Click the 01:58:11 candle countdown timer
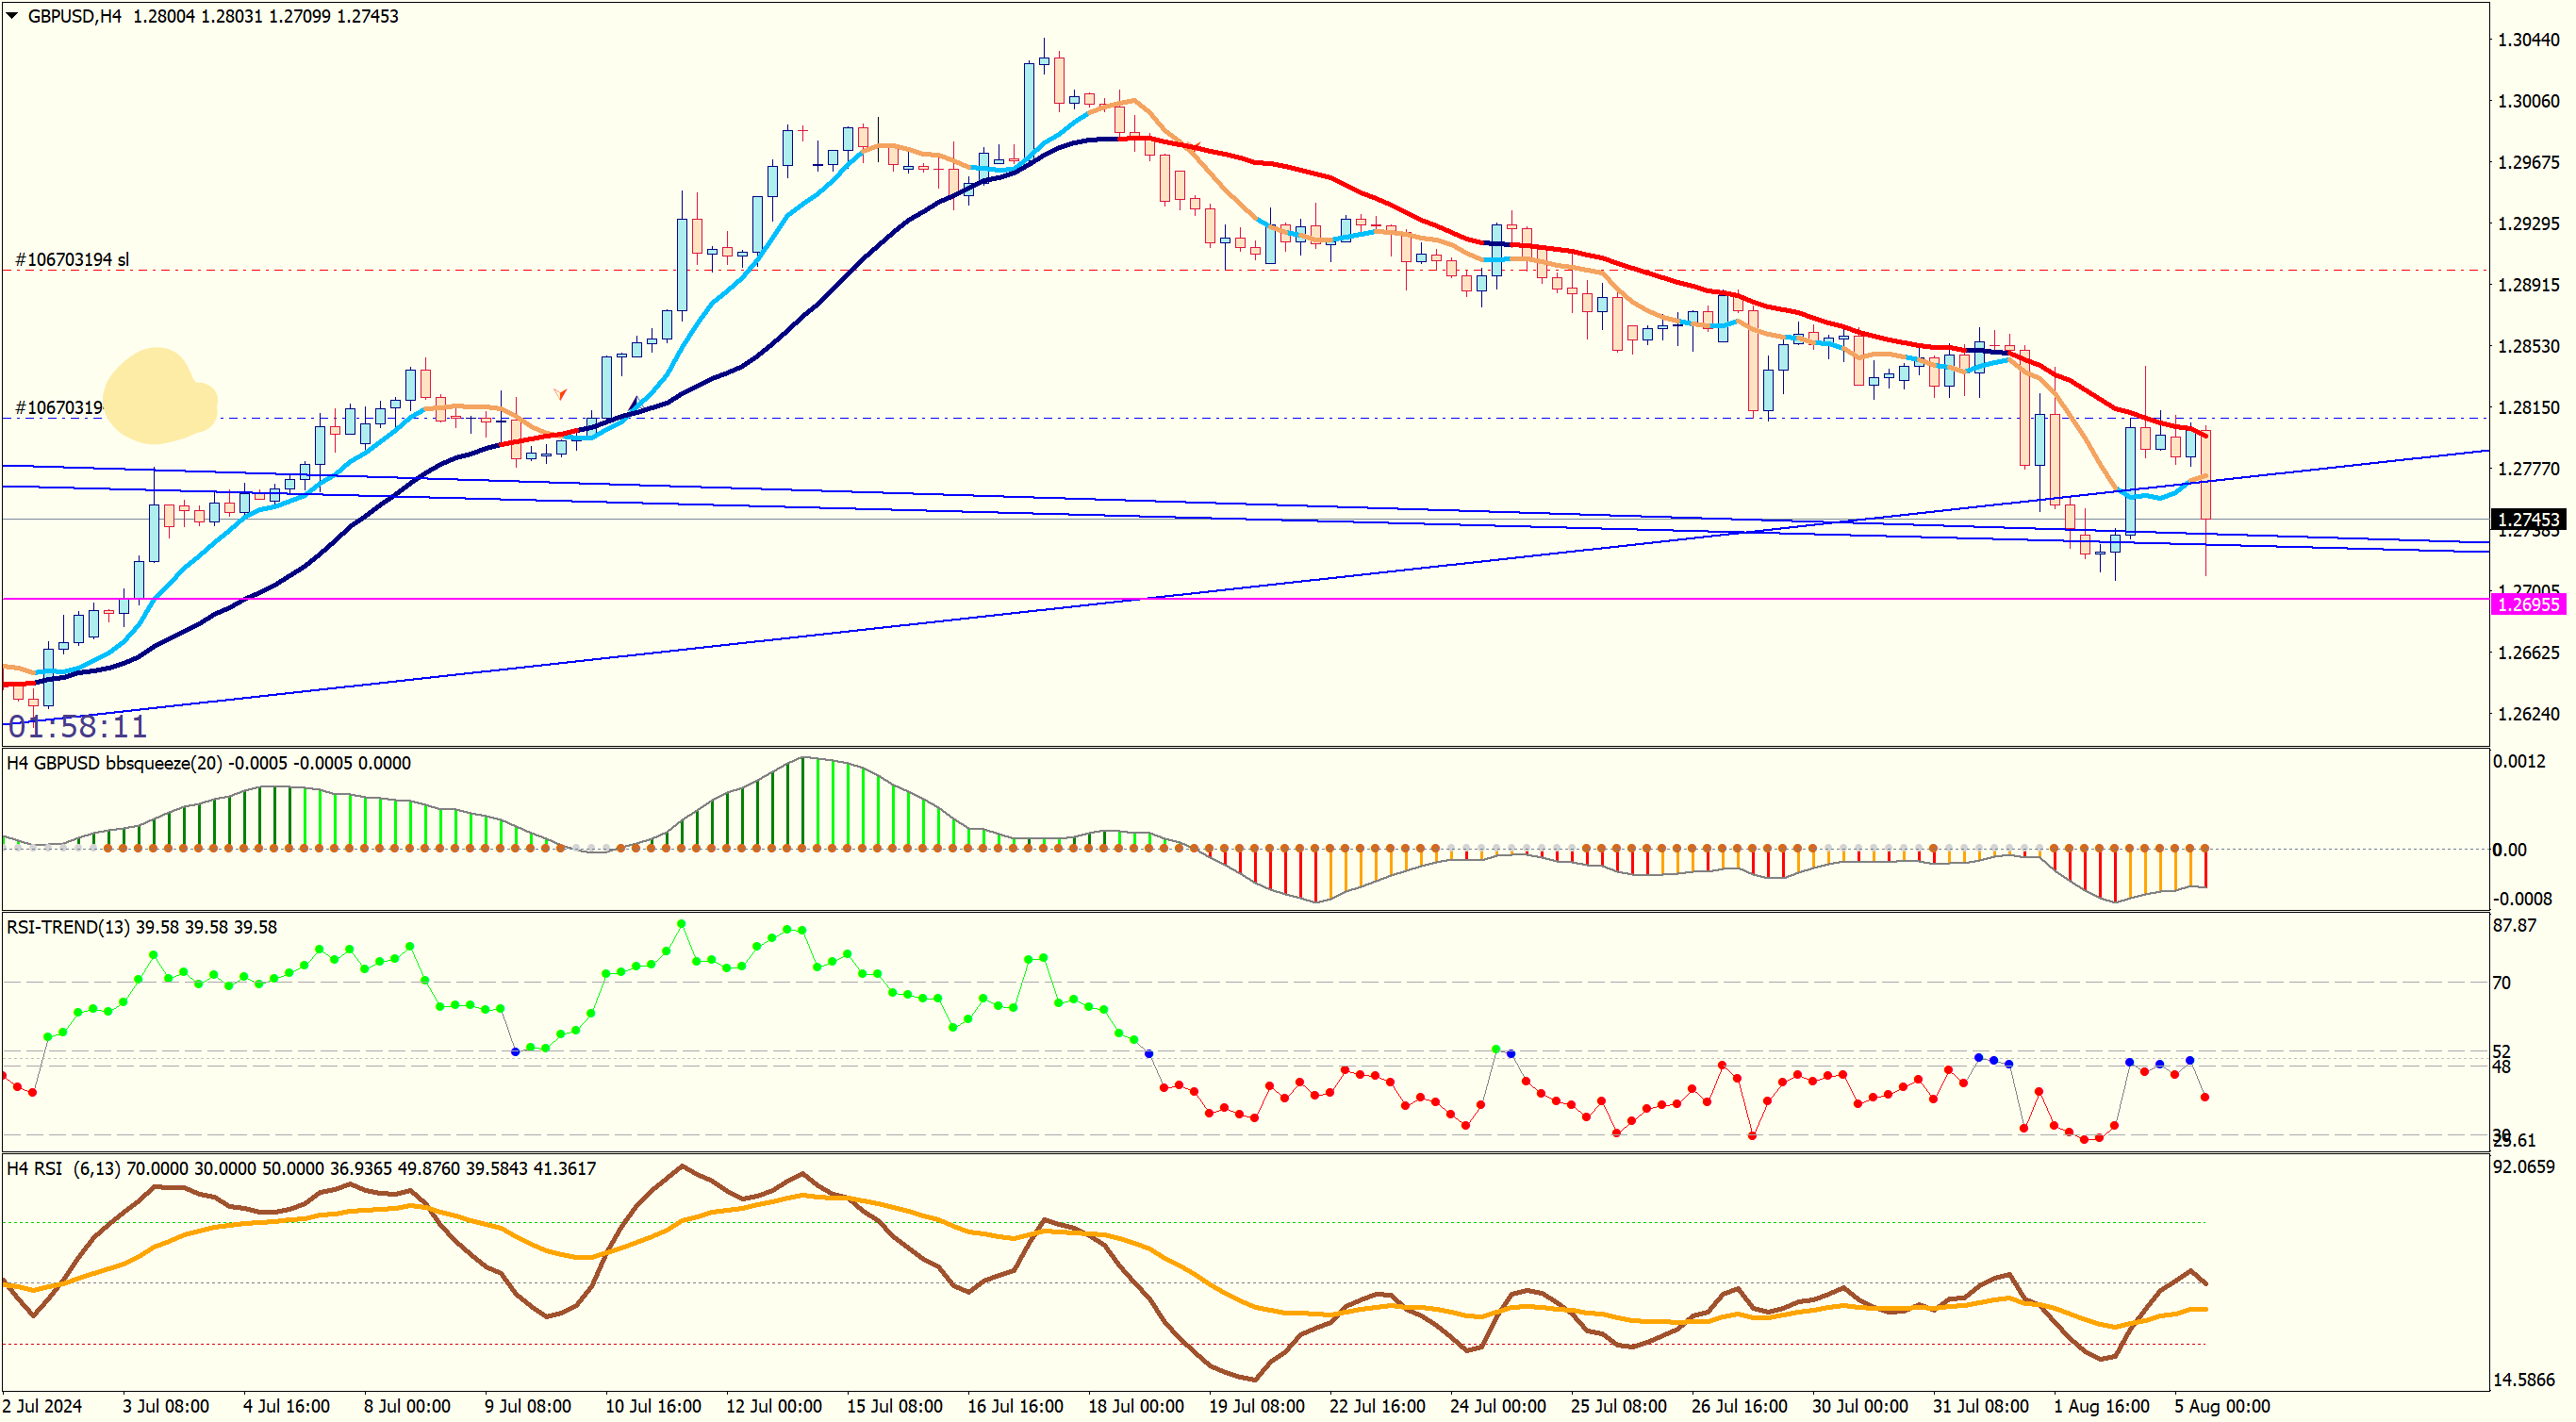This screenshot has width=2576, height=1422. tap(78, 726)
